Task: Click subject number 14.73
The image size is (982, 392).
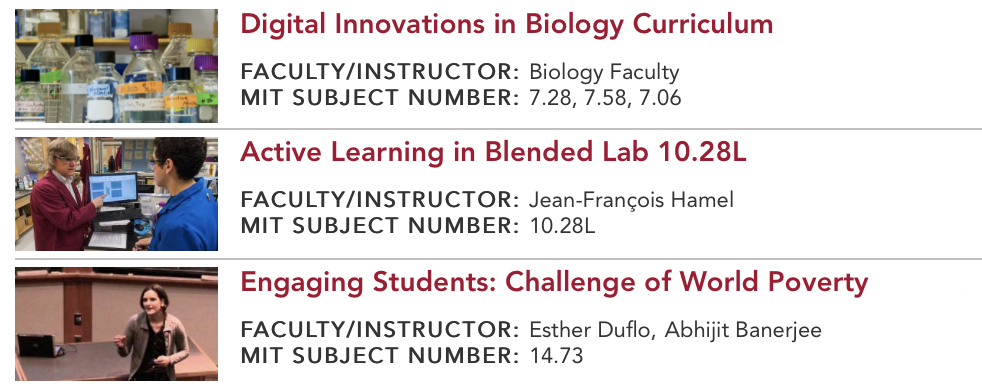Action: [556, 356]
